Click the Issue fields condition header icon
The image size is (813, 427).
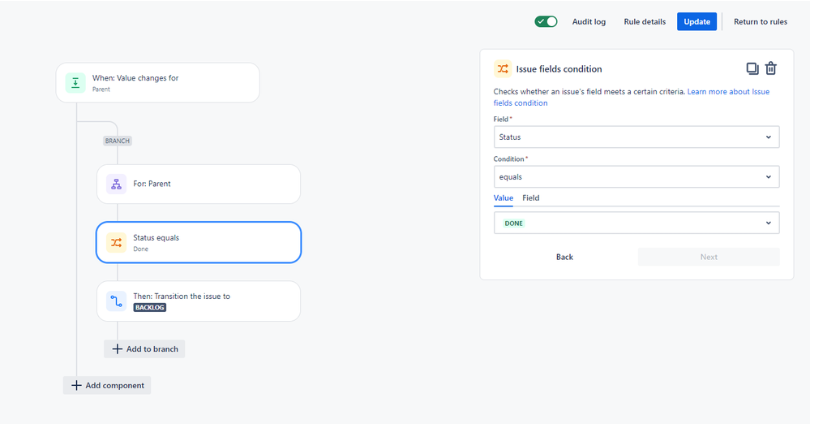coord(502,68)
